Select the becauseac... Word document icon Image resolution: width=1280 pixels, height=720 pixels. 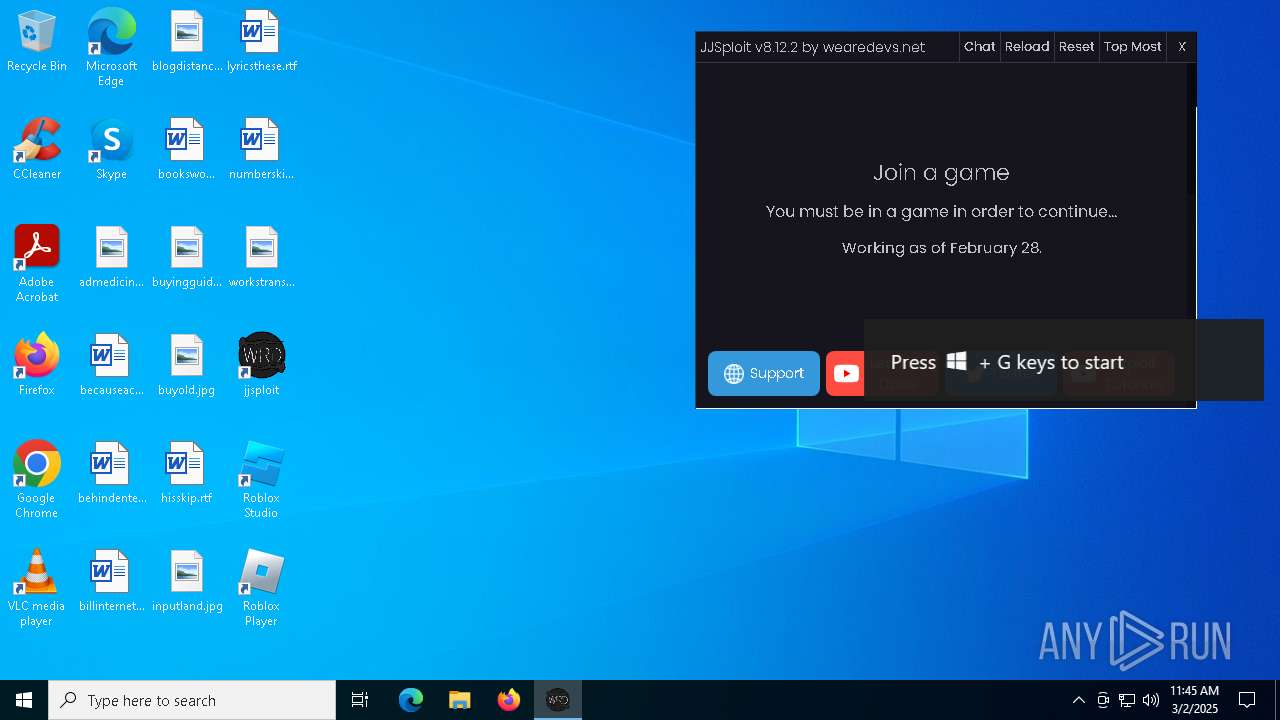(111, 366)
